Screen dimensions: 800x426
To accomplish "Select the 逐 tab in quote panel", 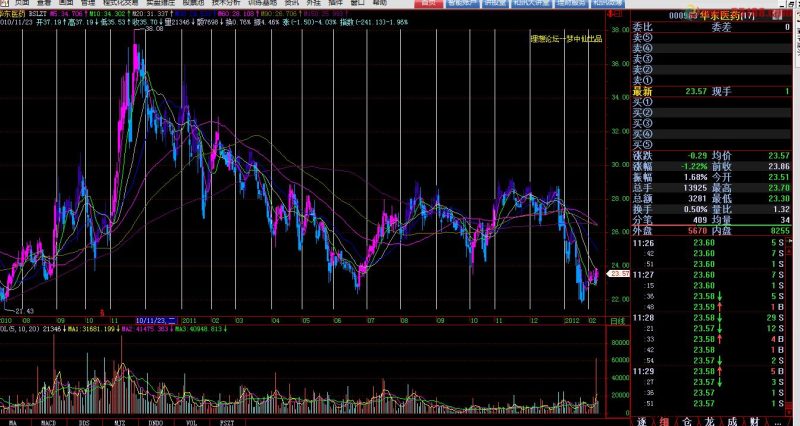I will [641, 421].
